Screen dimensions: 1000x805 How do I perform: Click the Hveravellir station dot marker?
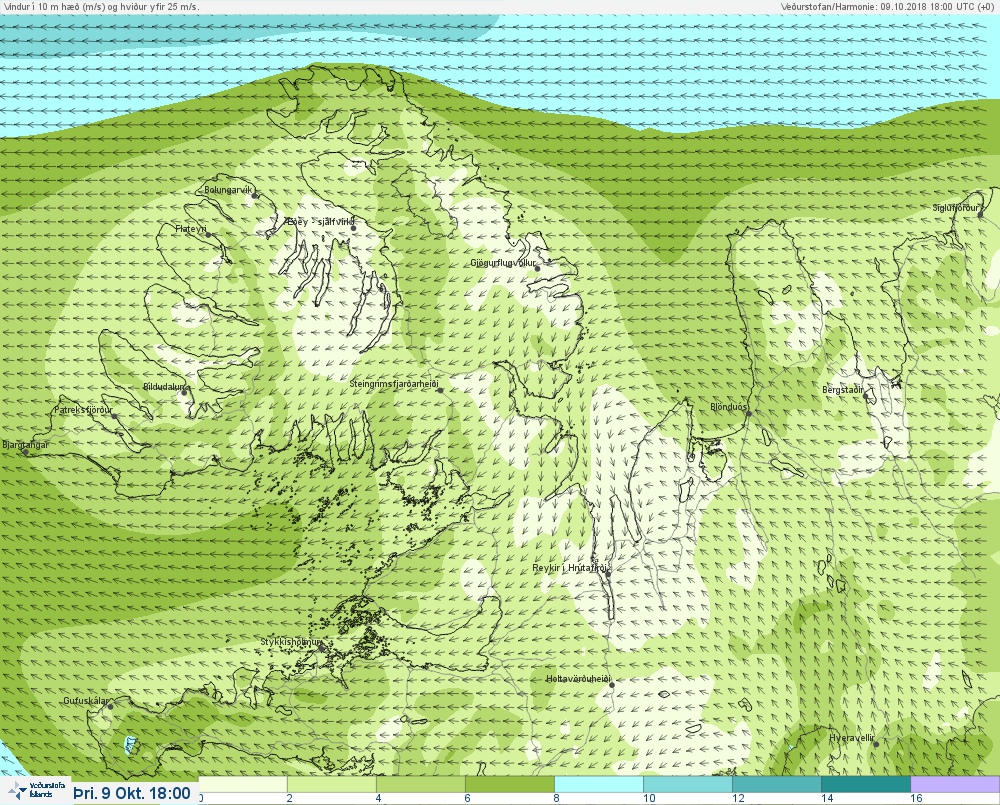tap(876, 744)
